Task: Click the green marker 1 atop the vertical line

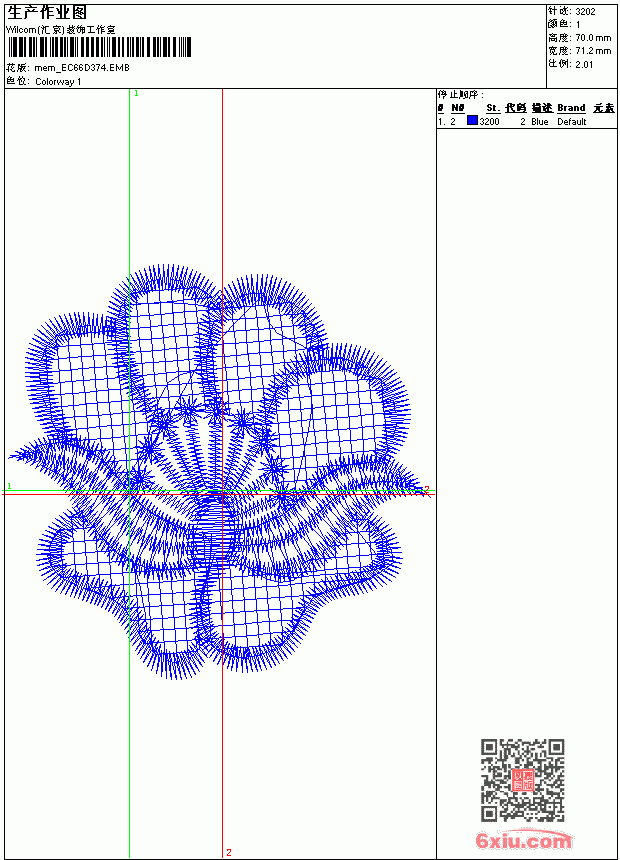Action: pos(136,94)
